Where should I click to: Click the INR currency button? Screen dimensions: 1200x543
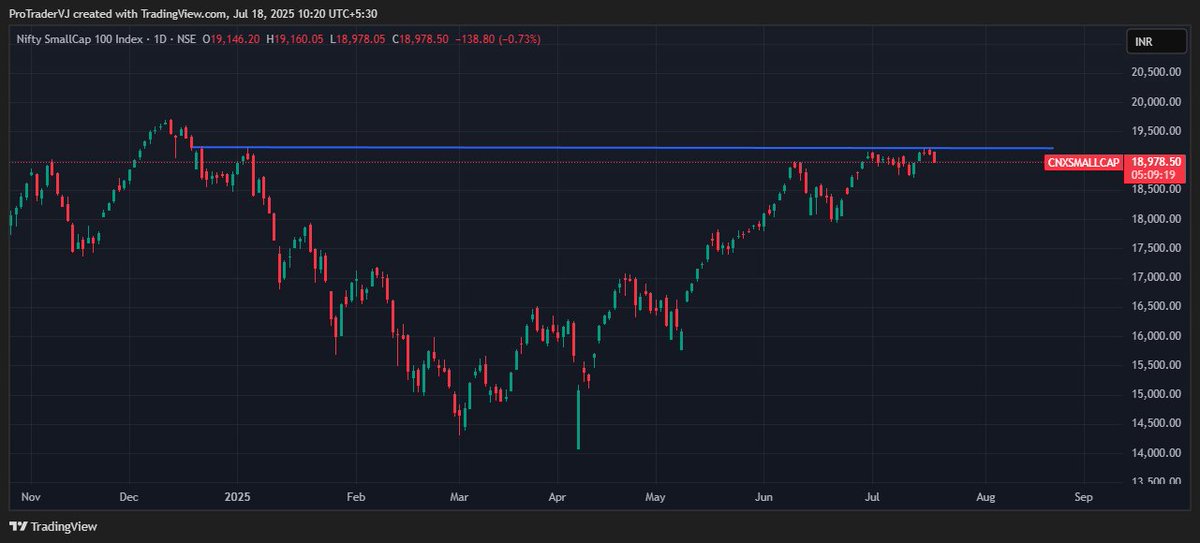pos(1155,41)
